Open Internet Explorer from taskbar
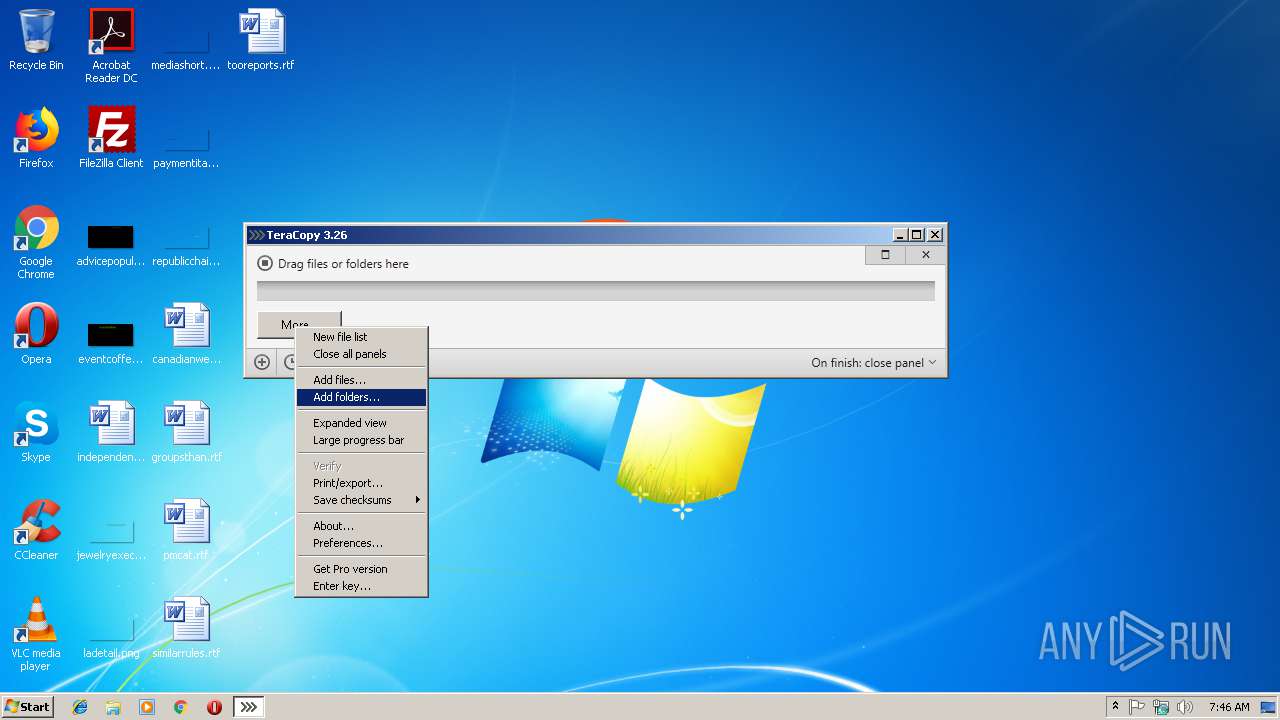 click(80, 707)
